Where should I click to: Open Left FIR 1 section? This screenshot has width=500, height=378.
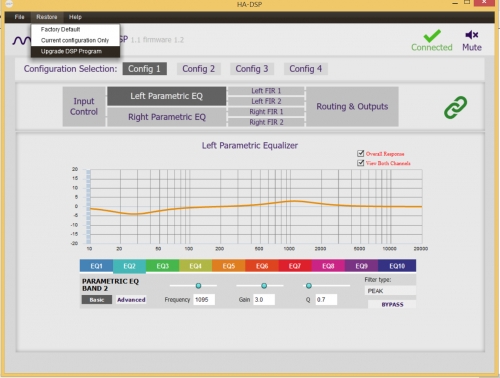[x=266, y=91]
